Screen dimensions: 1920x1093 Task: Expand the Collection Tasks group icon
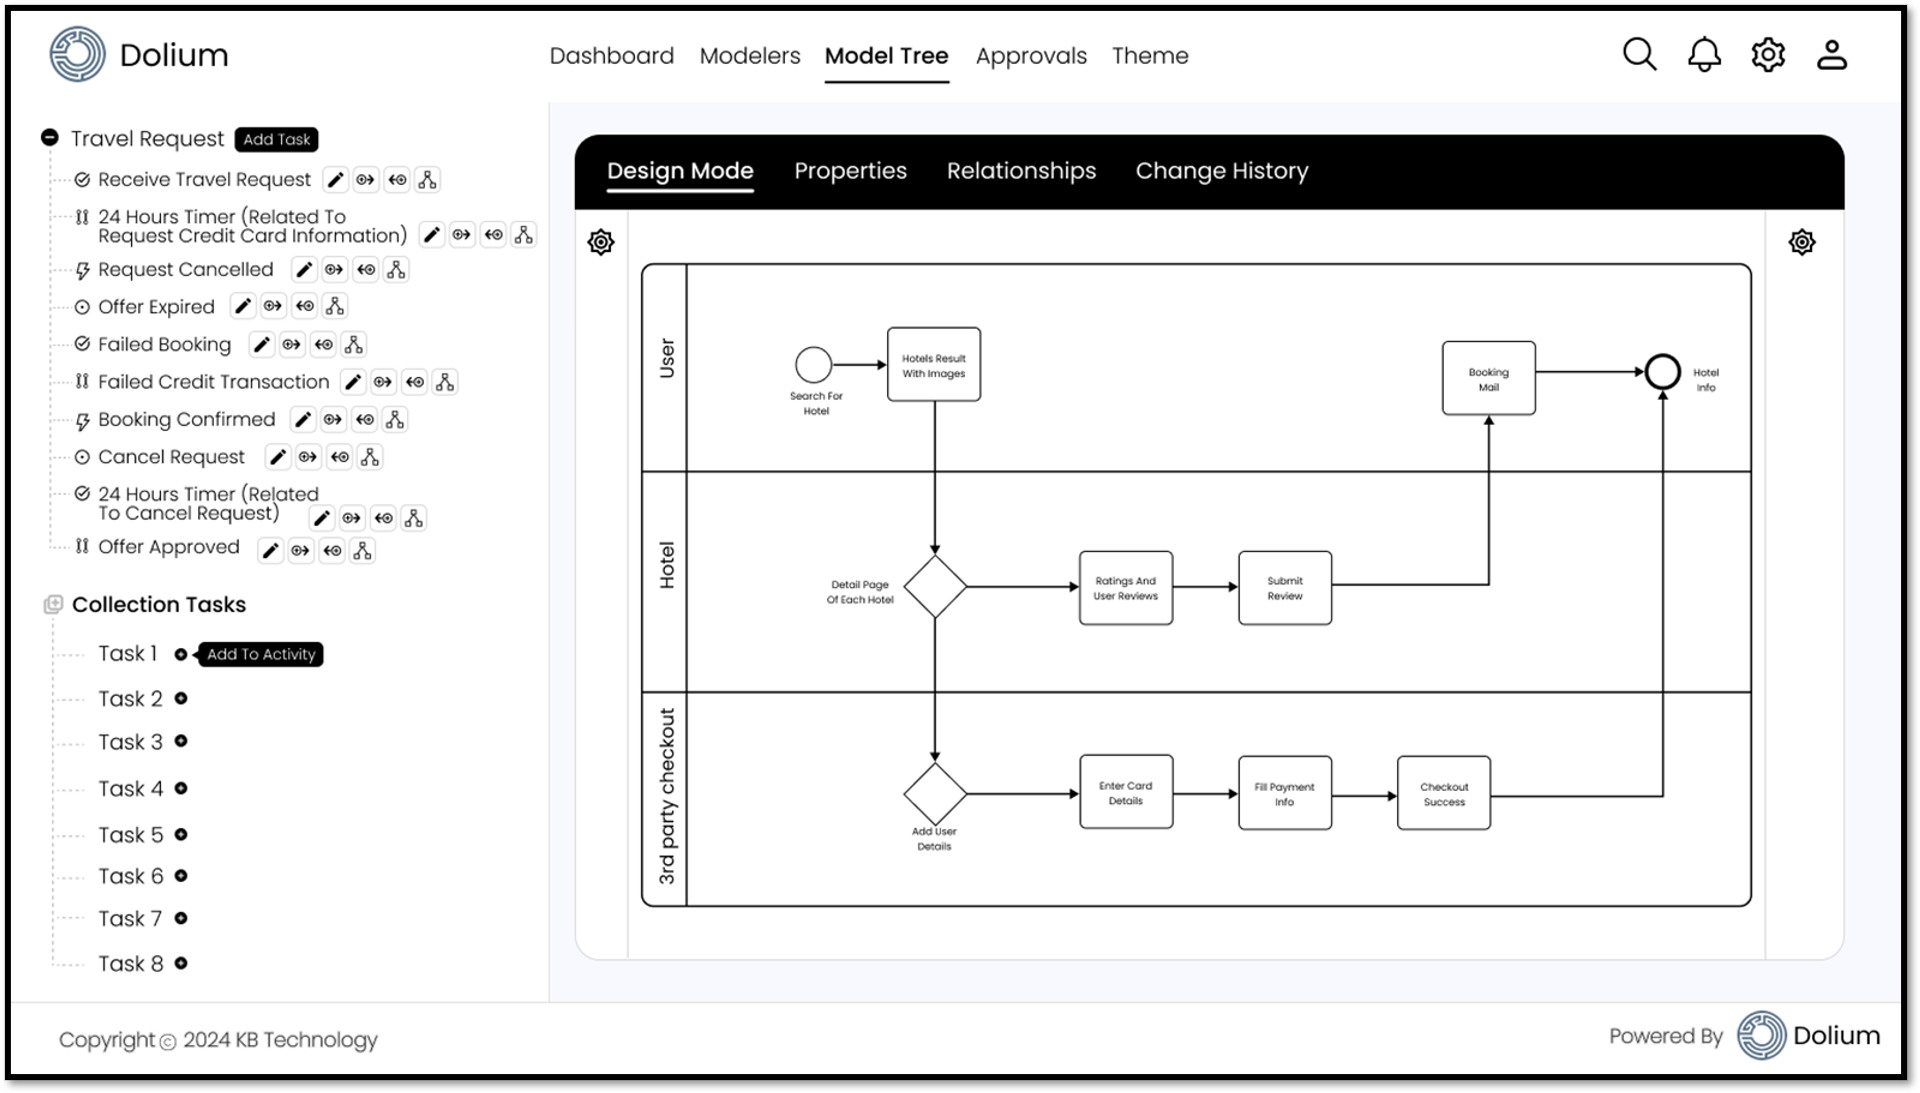click(x=53, y=605)
